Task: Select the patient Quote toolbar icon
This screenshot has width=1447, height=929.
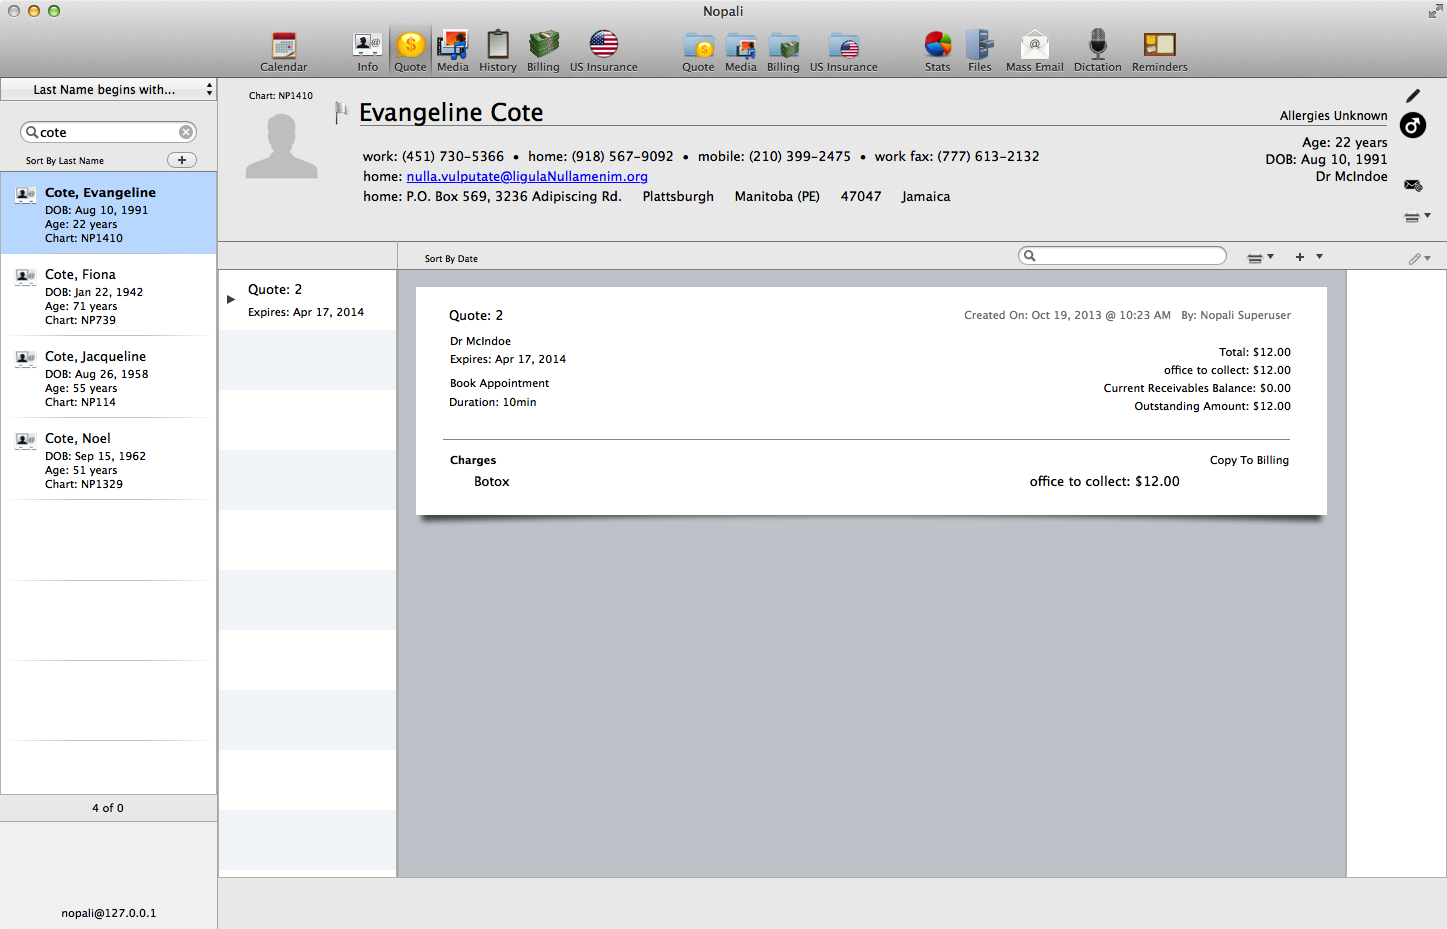Action: tap(410, 51)
